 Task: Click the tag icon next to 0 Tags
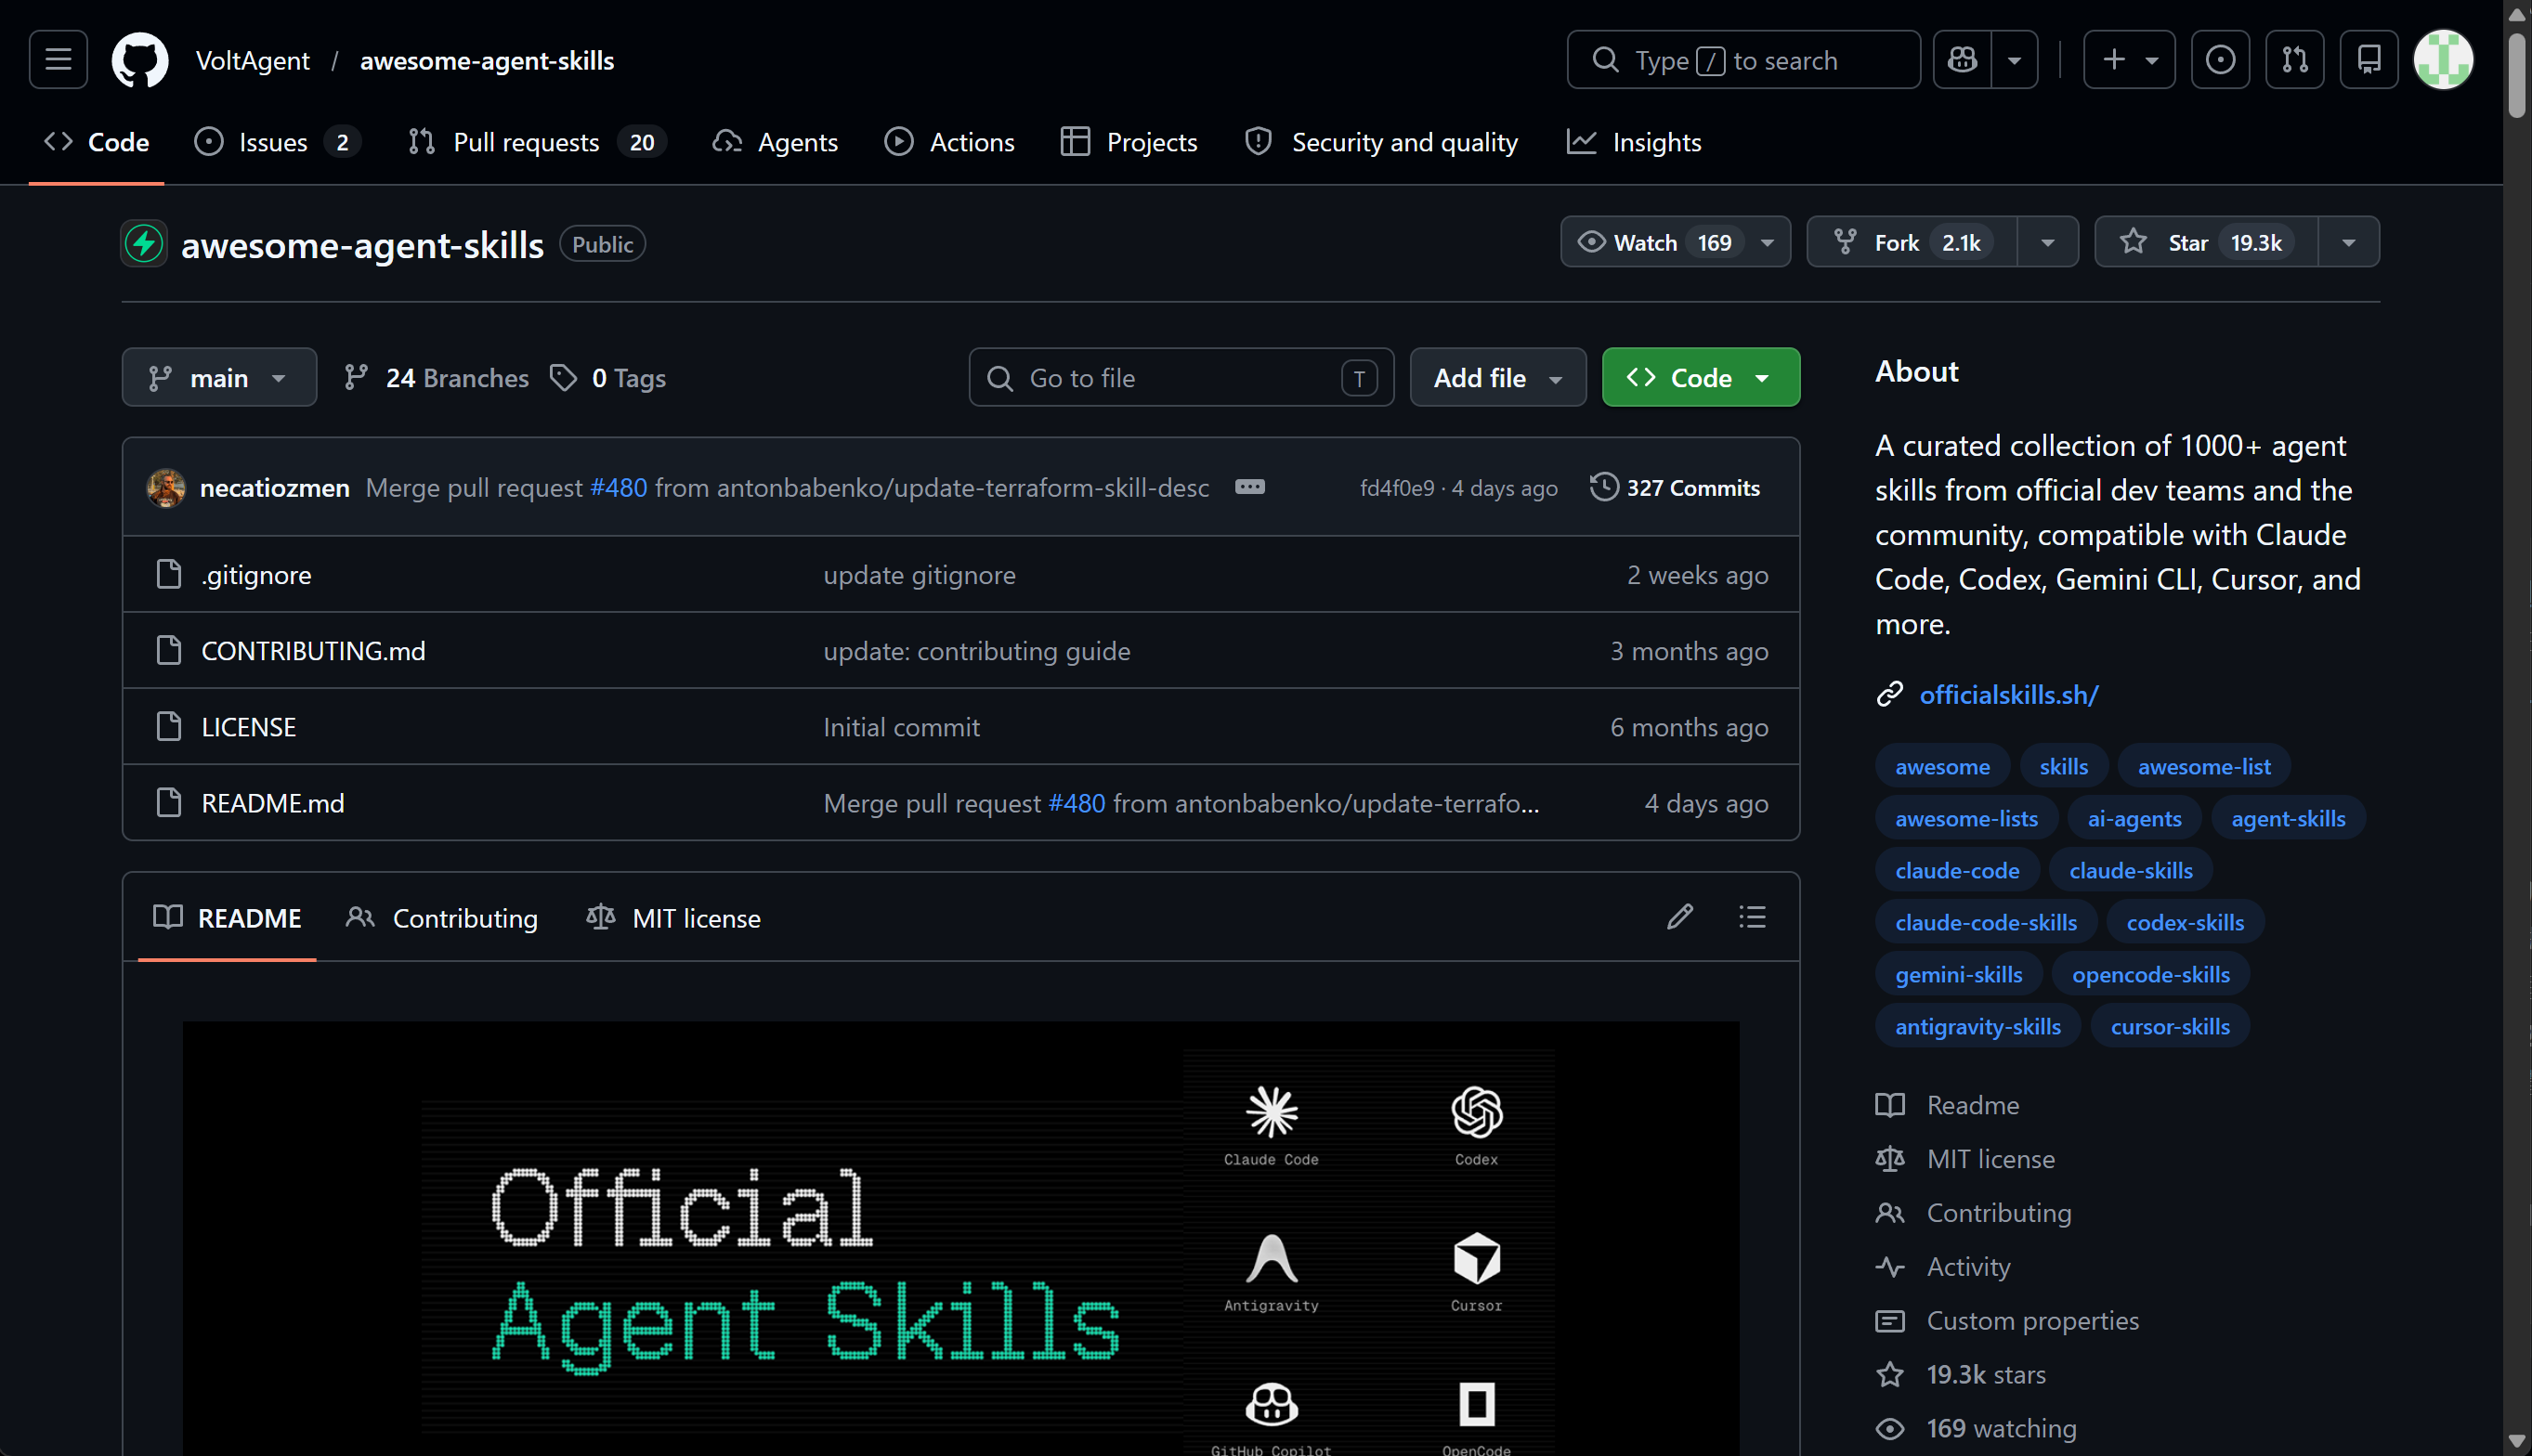coord(563,377)
